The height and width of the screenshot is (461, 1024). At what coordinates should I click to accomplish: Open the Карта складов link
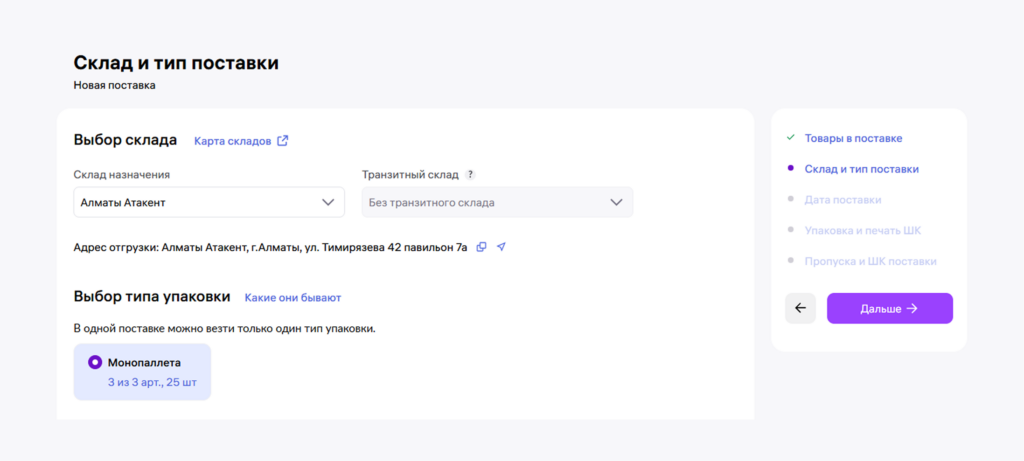click(232, 141)
